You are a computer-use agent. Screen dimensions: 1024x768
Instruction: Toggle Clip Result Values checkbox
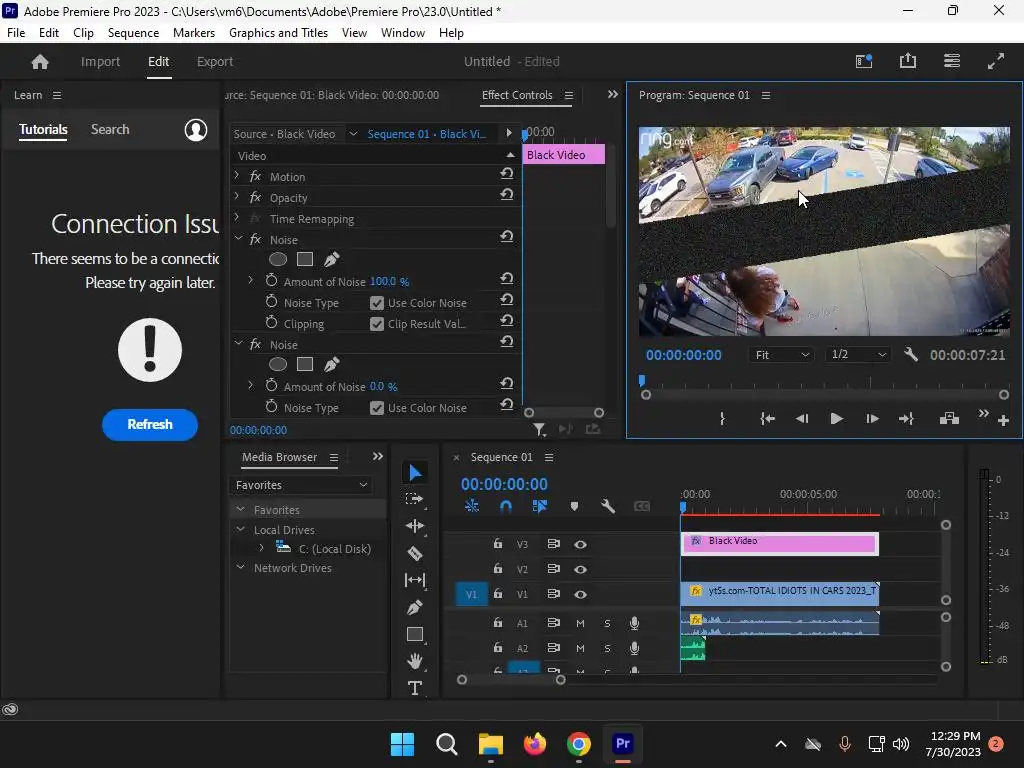click(x=377, y=324)
